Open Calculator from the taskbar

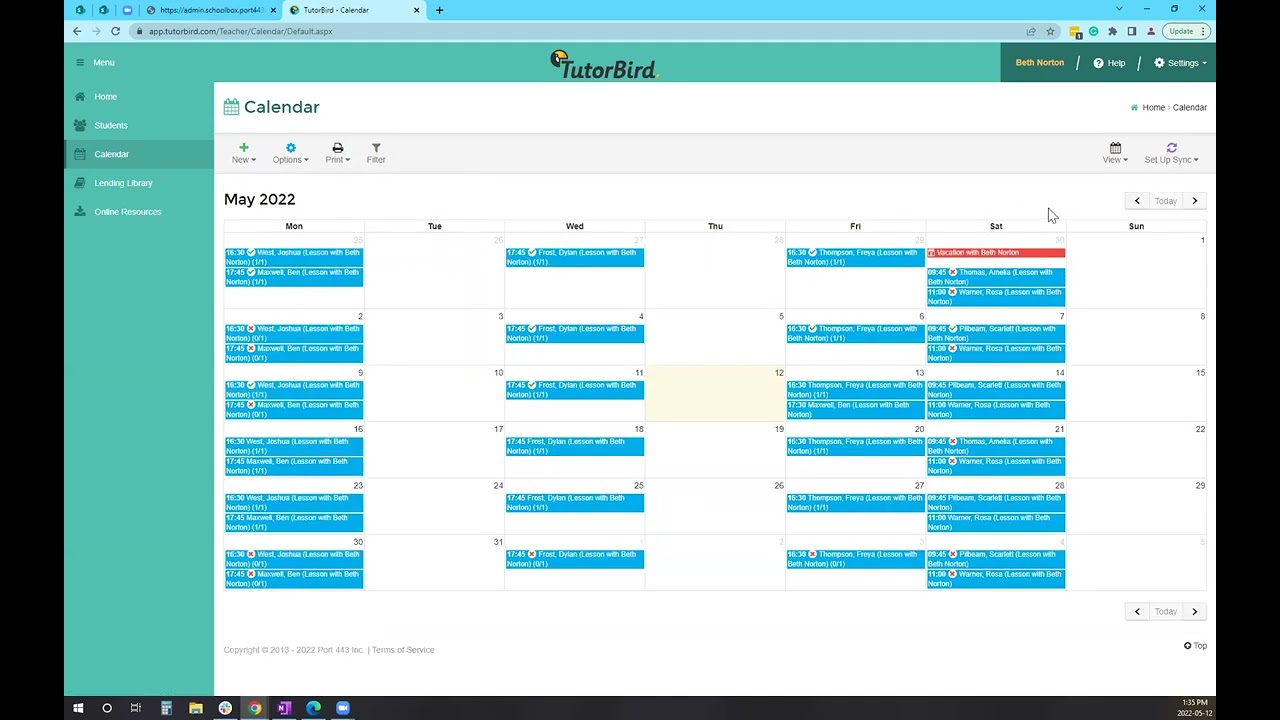[x=166, y=708]
